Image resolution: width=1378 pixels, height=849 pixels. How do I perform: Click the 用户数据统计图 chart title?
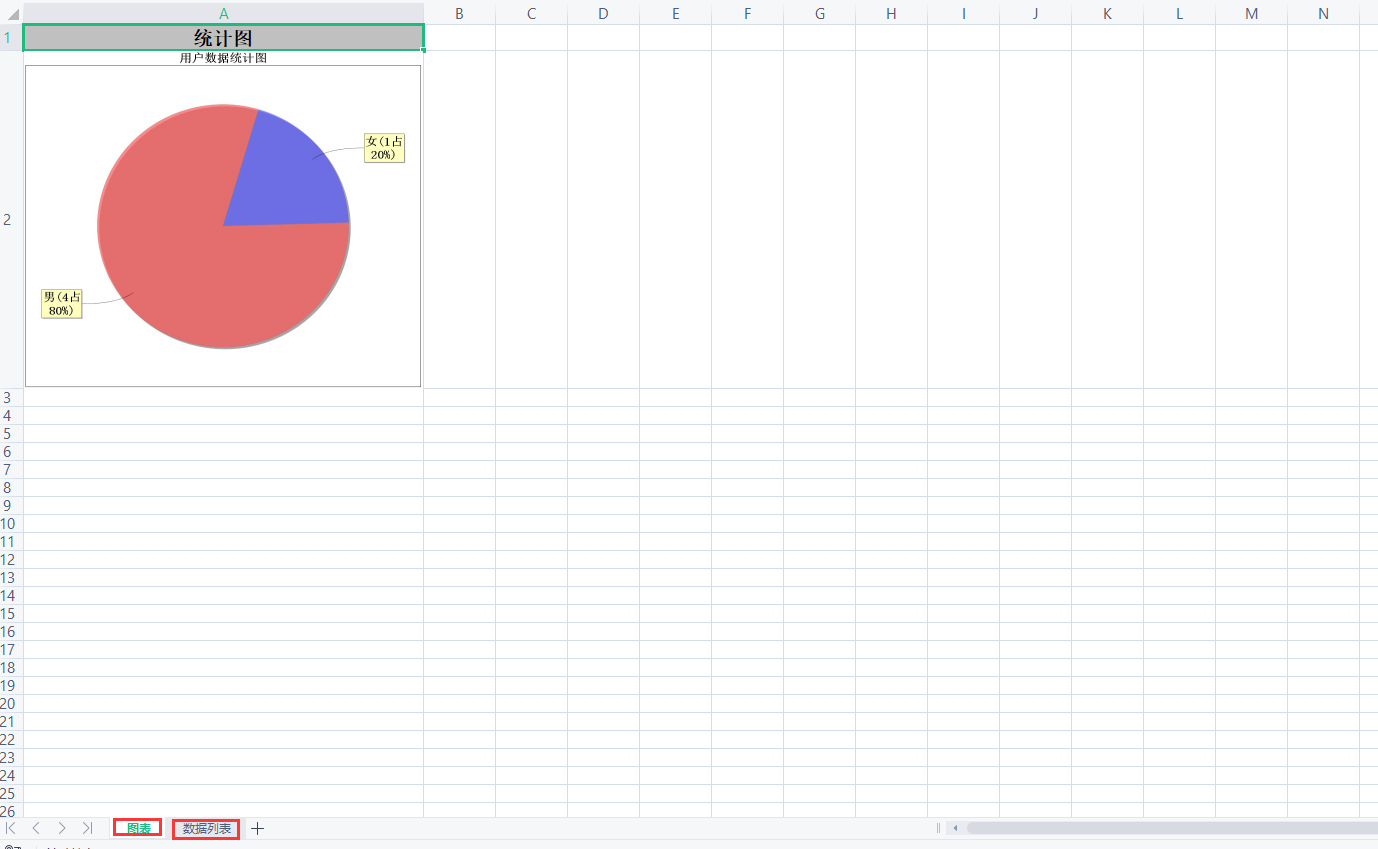tap(223, 58)
